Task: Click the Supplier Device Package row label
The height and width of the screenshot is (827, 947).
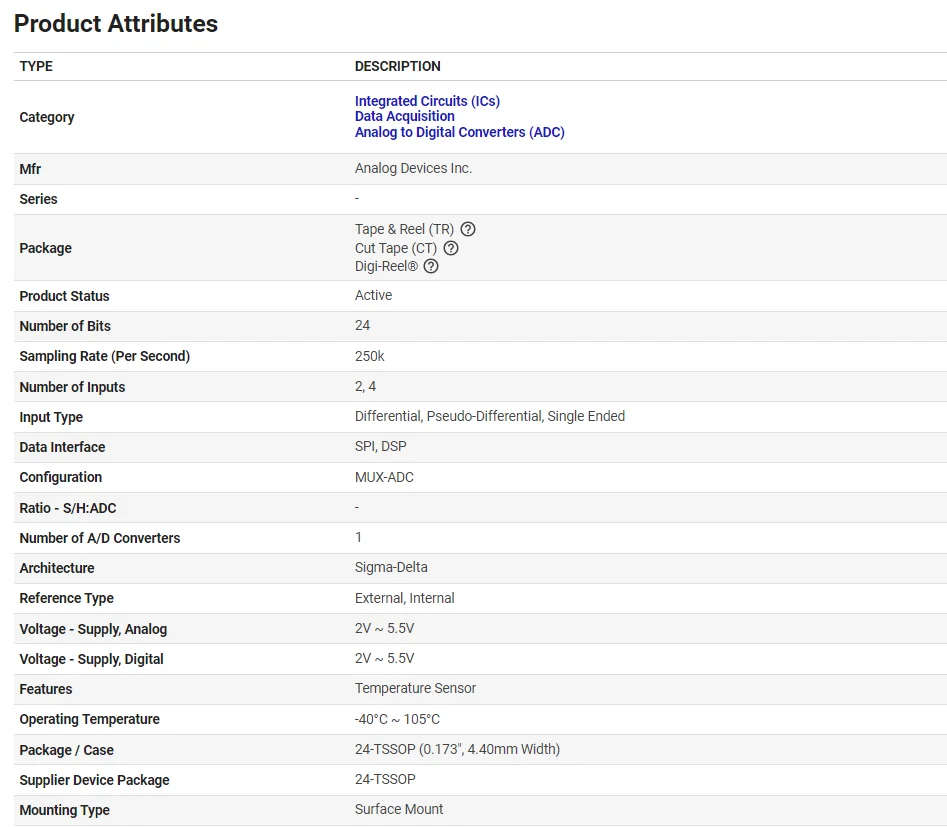Action: 94,780
